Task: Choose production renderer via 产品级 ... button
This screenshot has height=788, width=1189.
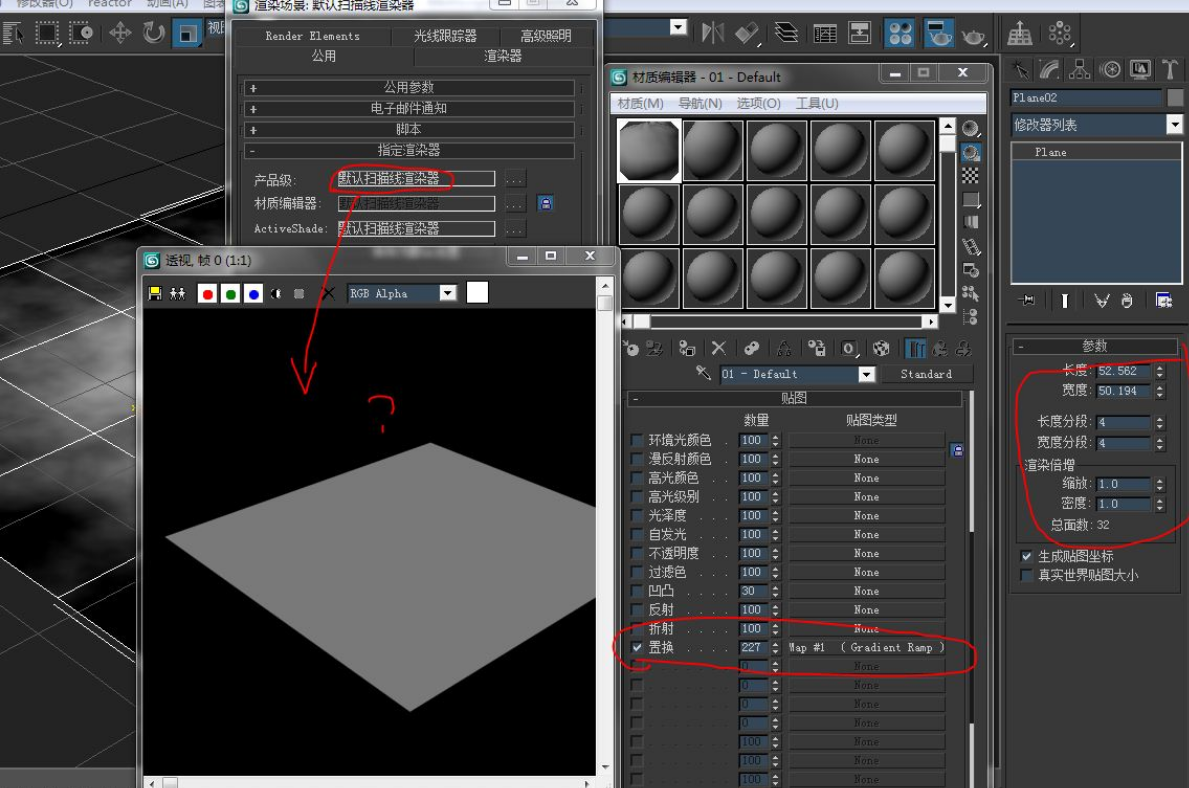Action: [x=515, y=179]
